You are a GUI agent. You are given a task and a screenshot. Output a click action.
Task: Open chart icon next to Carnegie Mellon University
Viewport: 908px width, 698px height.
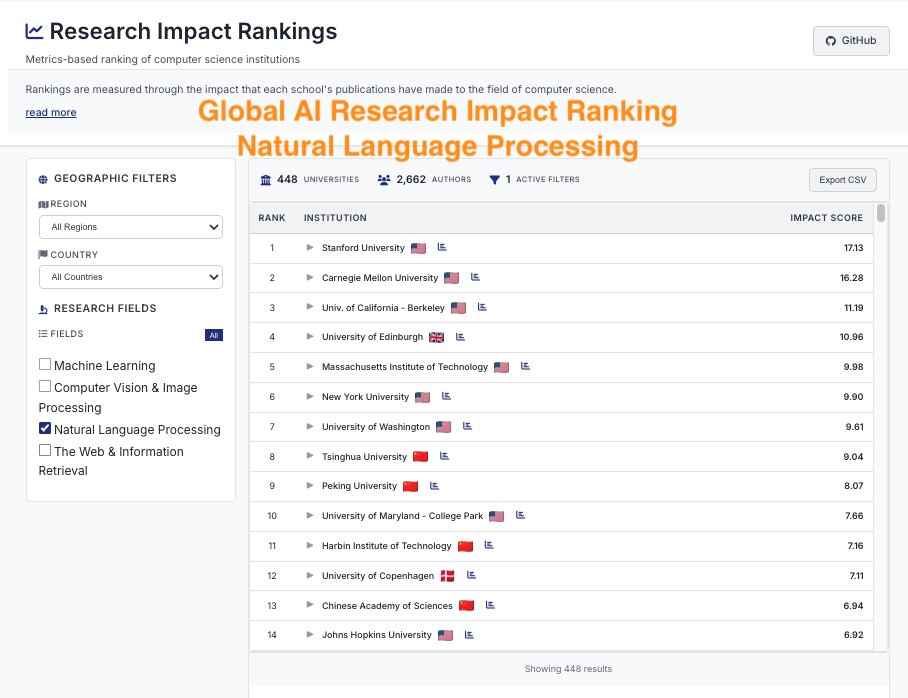475,277
